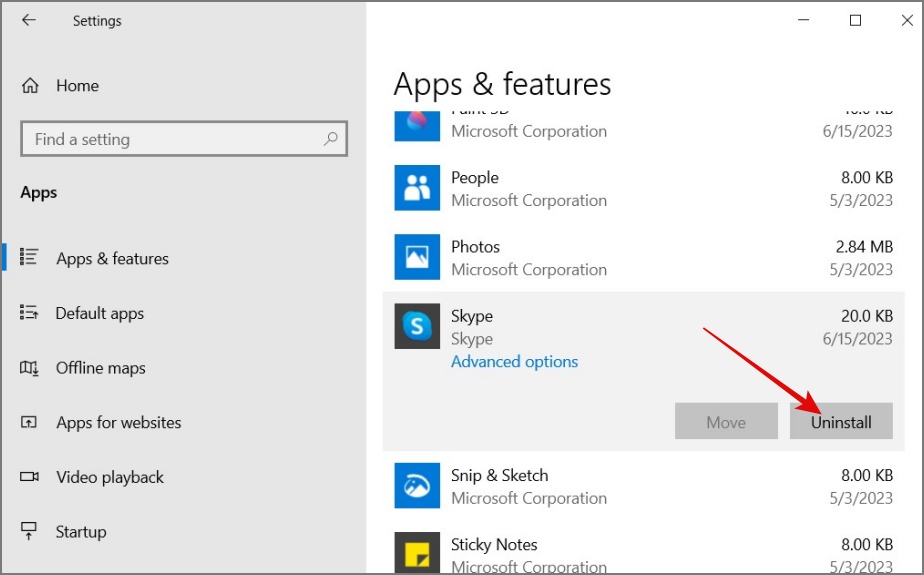The width and height of the screenshot is (924, 575).
Task: Open Video playback section
Action: [x=110, y=477]
